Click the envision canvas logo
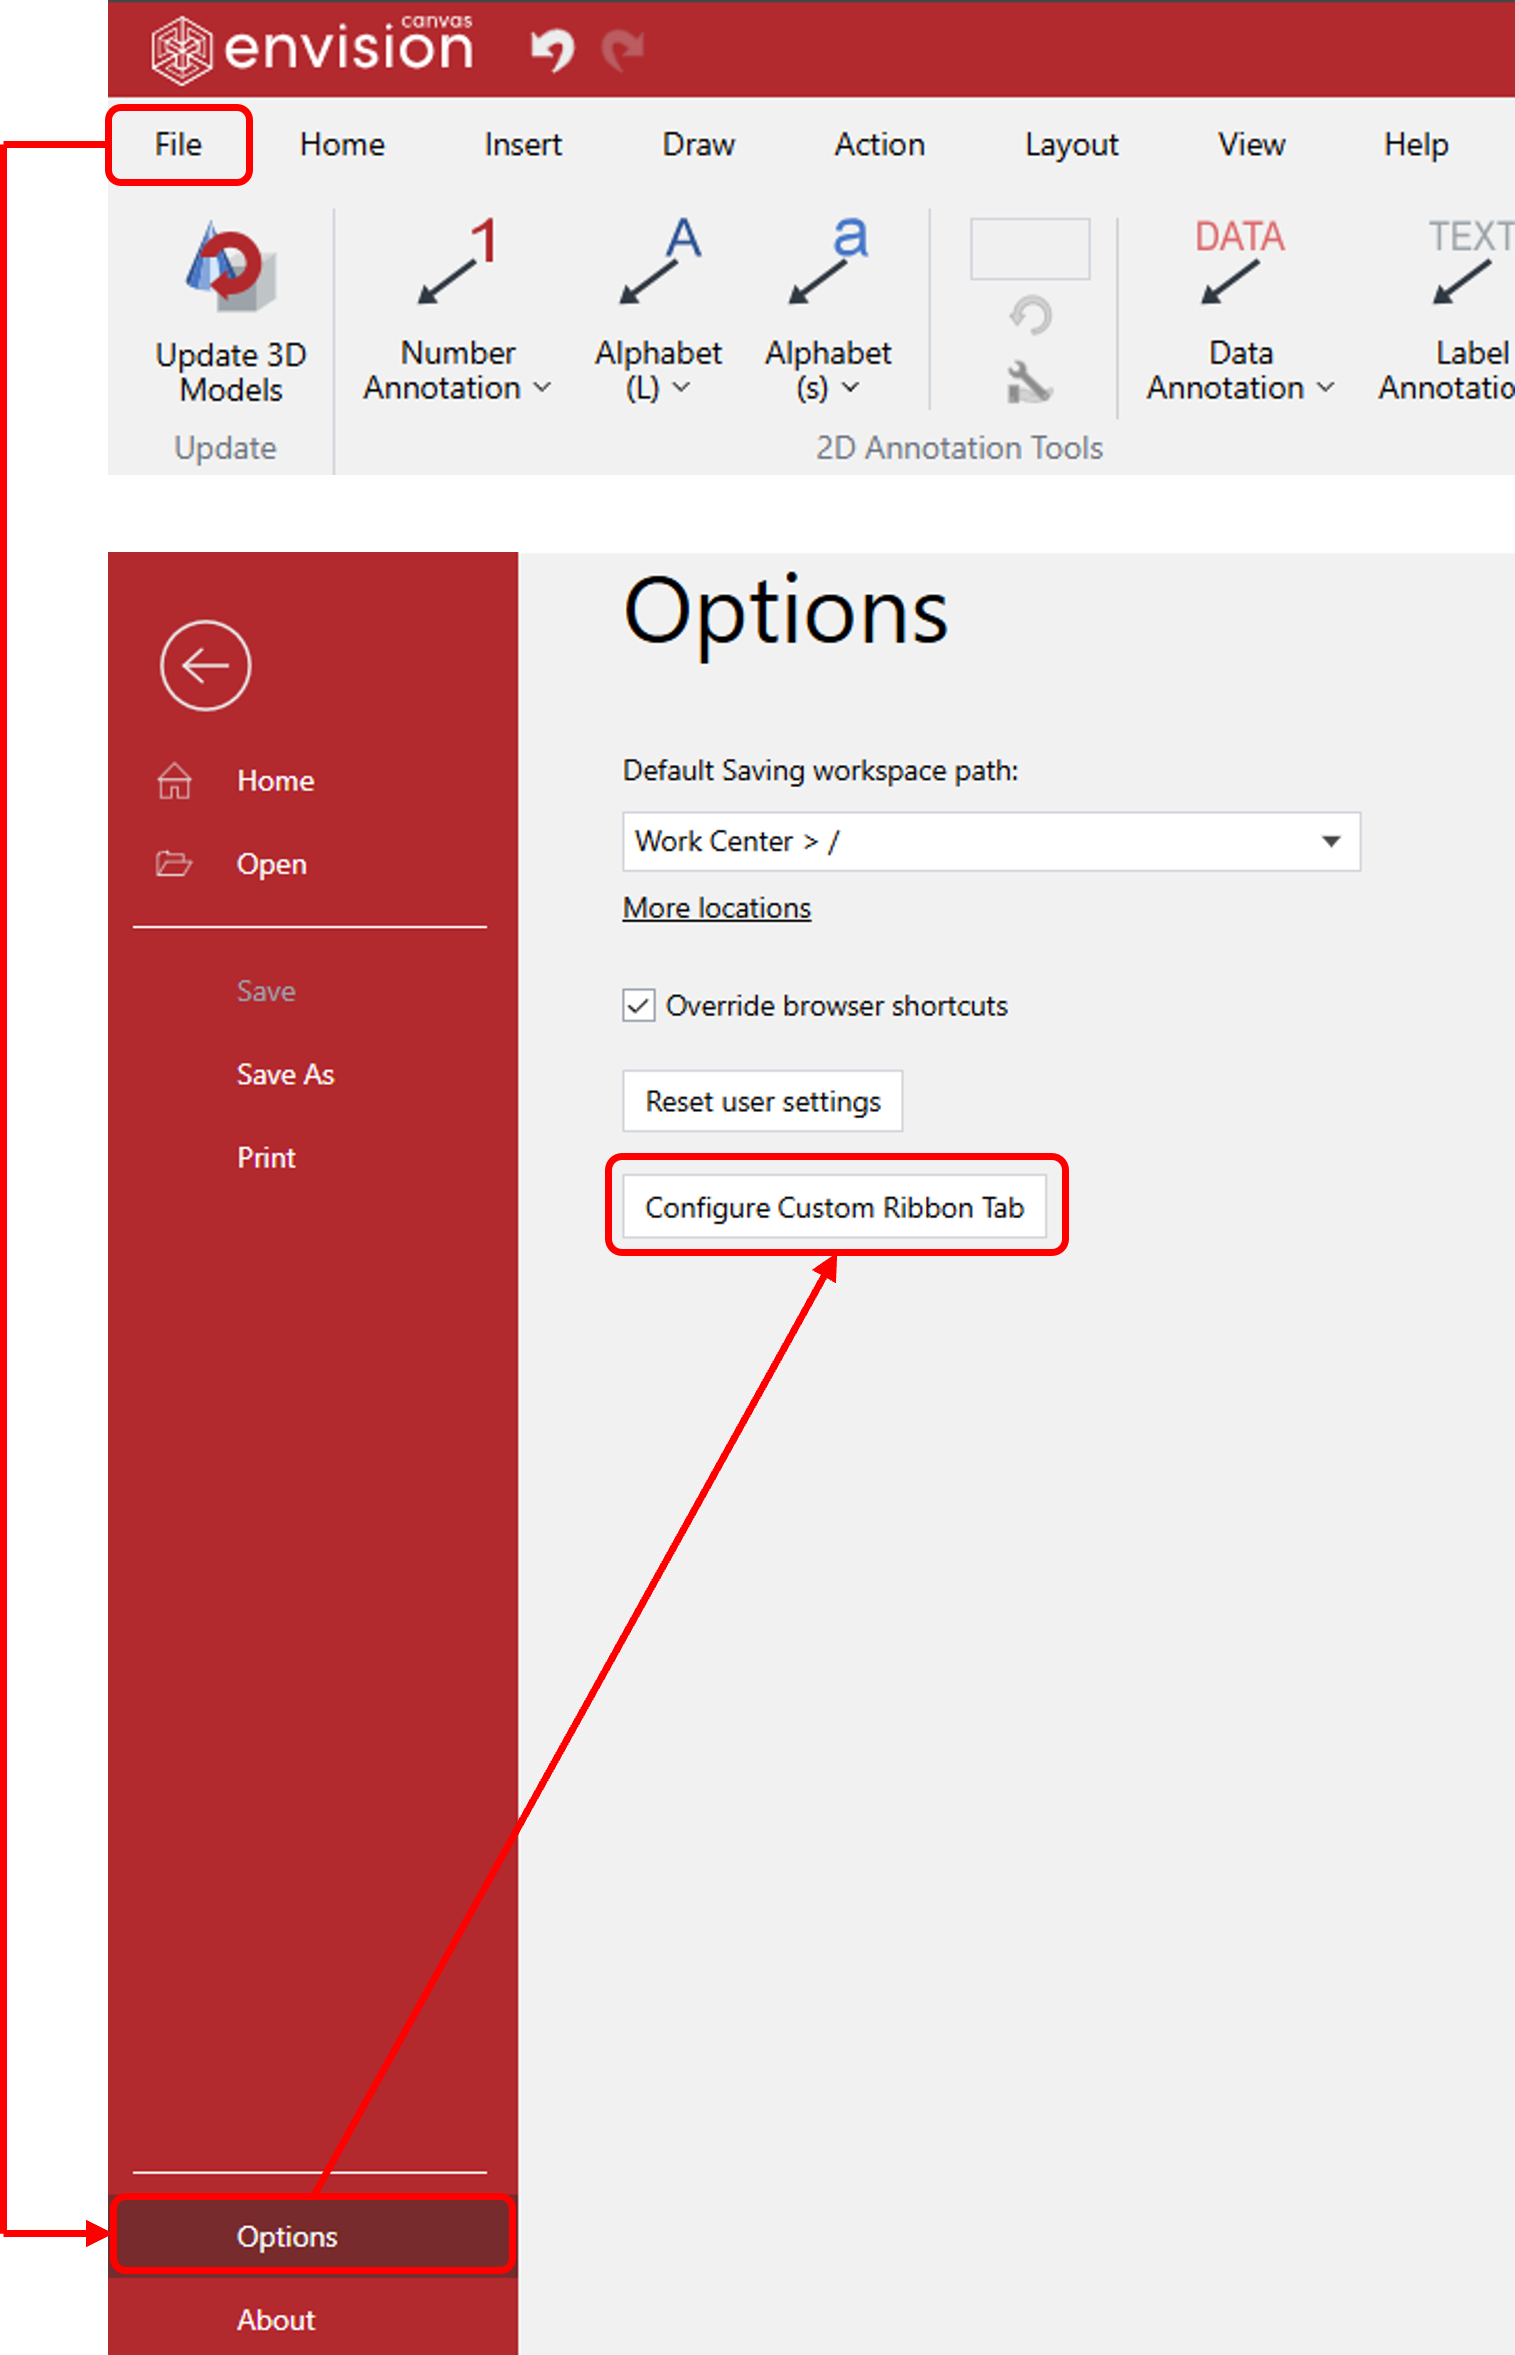This screenshot has width=1515, height=2355. [x=313, y=47]
